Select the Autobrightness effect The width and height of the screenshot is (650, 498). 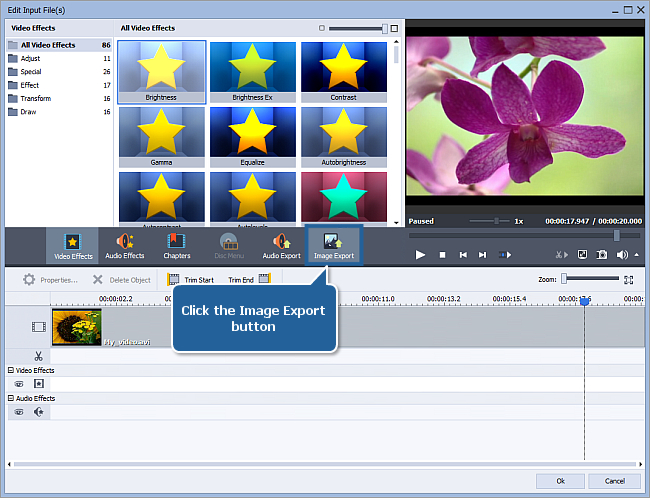click(344, 137)
